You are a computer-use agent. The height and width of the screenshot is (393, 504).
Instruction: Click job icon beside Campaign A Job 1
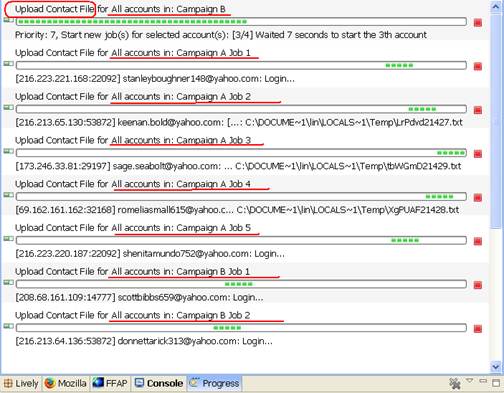8,63
